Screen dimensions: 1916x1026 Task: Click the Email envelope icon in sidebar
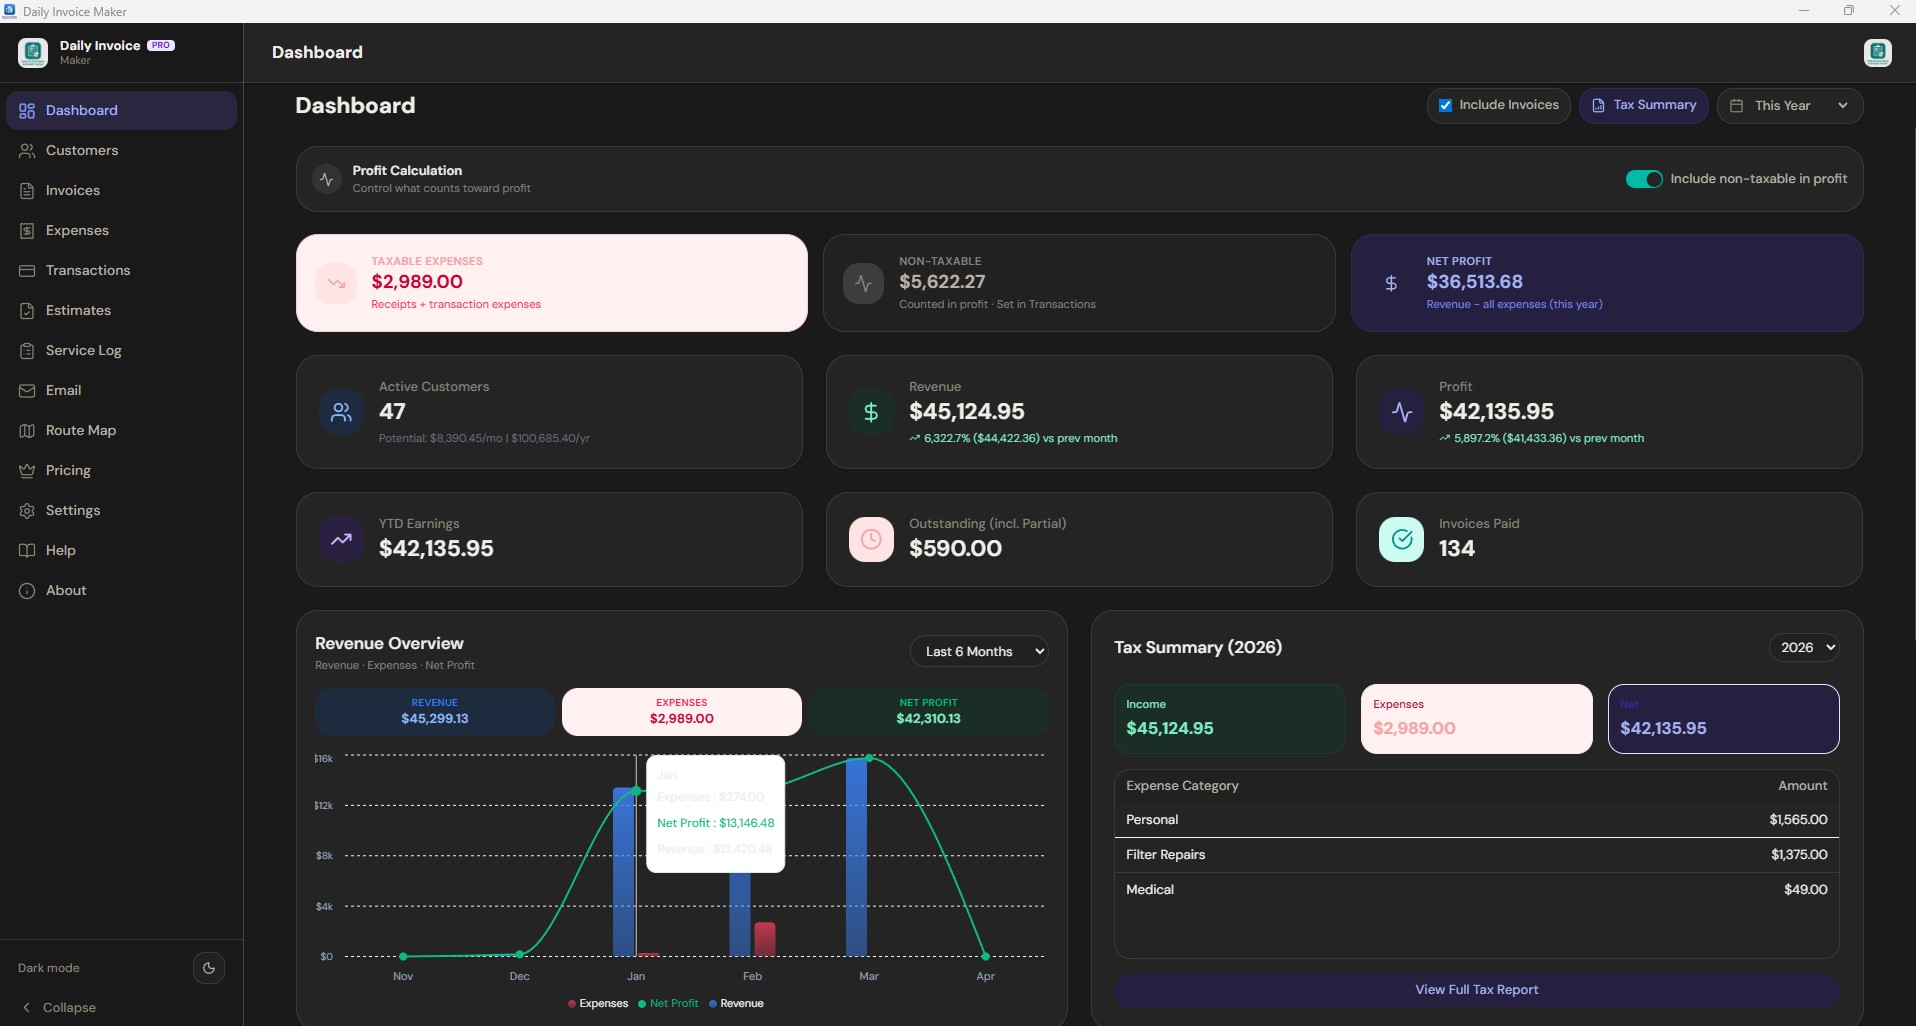click(x=27, y=391)
